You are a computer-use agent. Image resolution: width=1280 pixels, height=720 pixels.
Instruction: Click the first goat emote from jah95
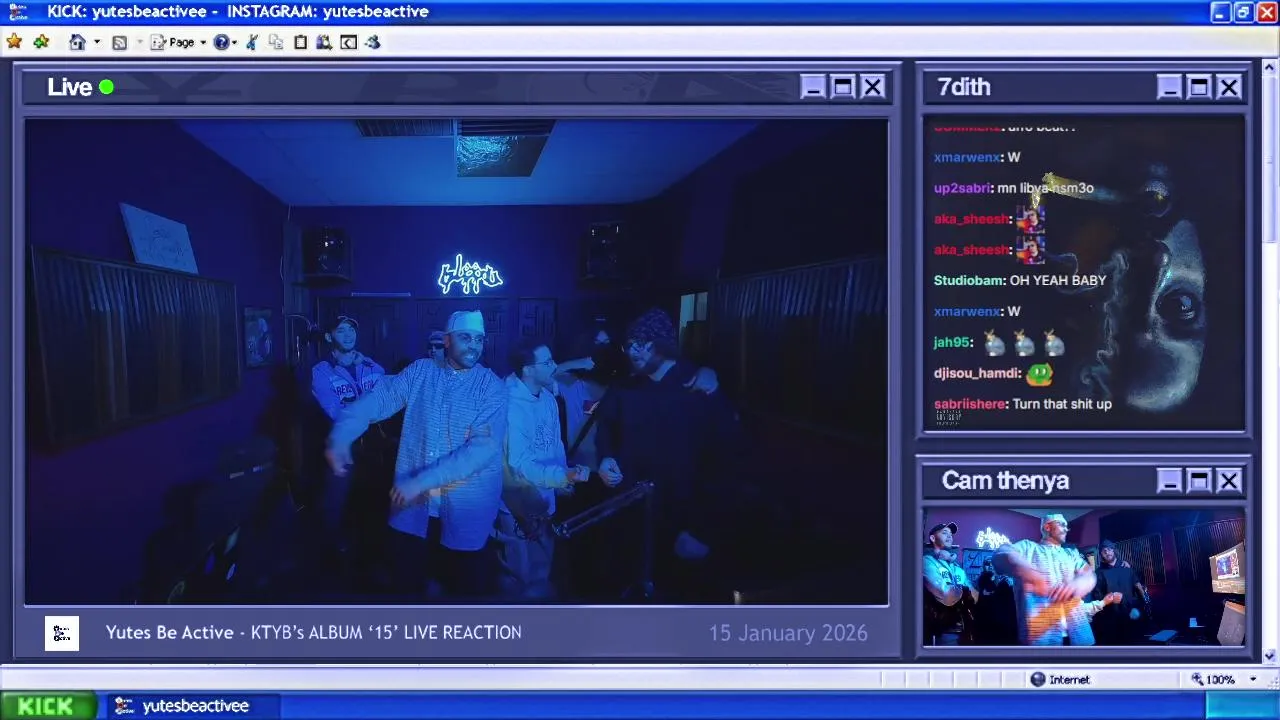tap(993, 343)
